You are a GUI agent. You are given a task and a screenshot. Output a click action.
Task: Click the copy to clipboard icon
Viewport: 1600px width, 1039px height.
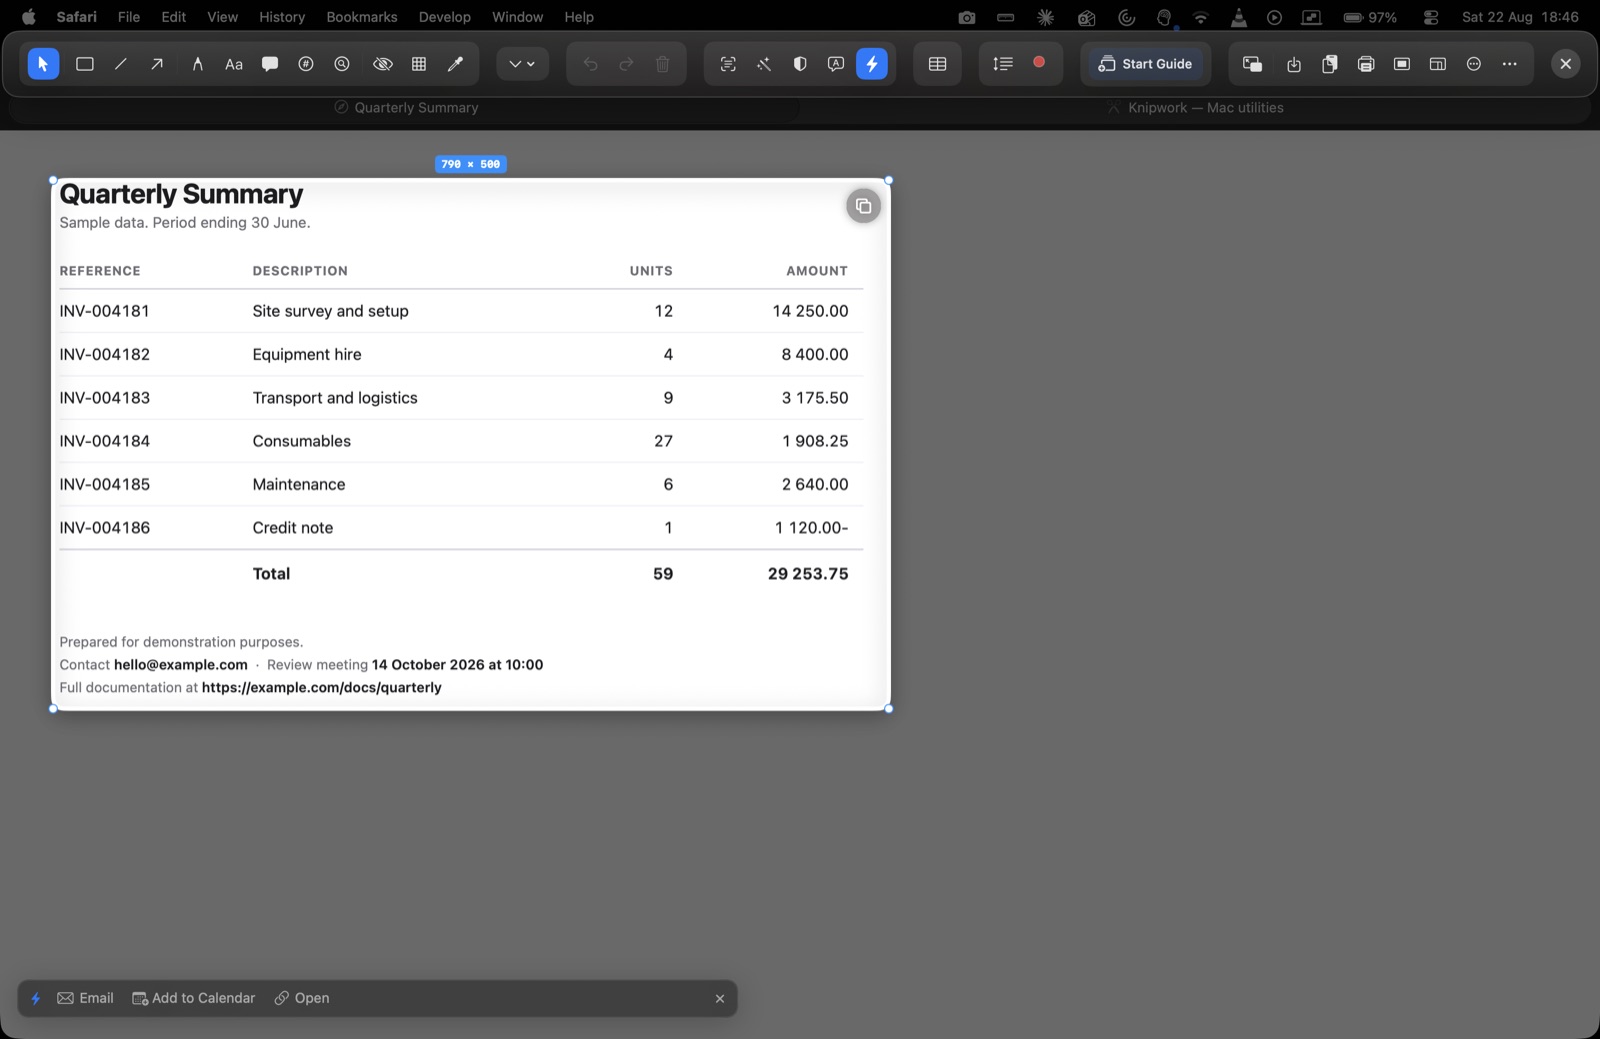coord(1330,64)
